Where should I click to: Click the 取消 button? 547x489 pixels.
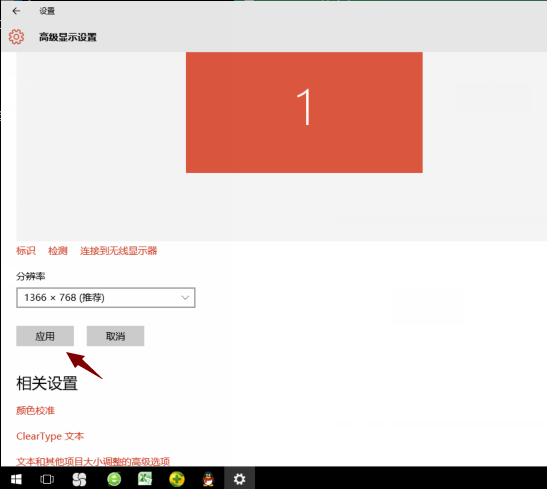click(115, 336)
